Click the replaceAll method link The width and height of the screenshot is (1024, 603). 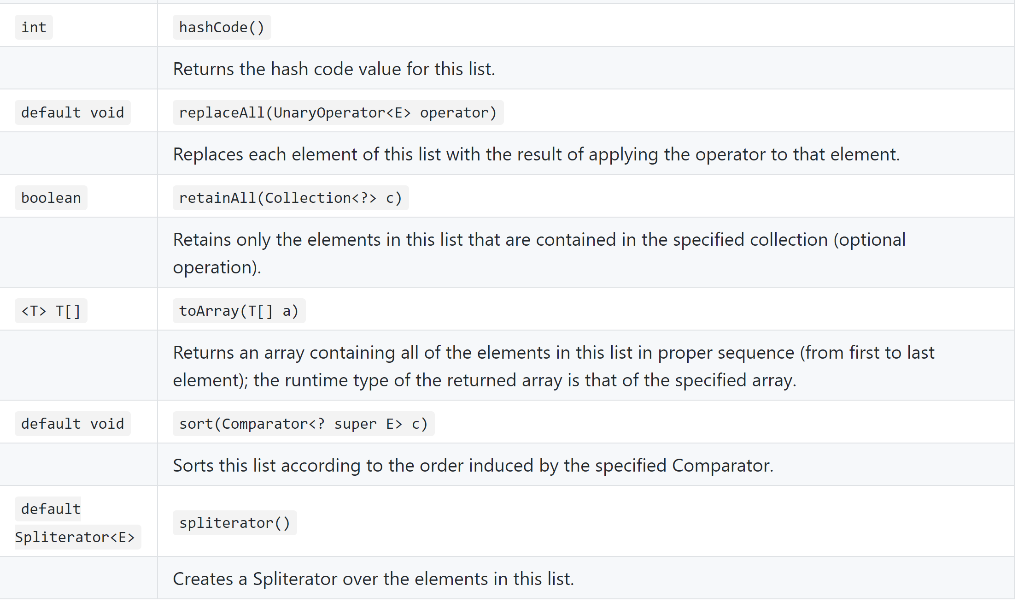pos(222,112)
